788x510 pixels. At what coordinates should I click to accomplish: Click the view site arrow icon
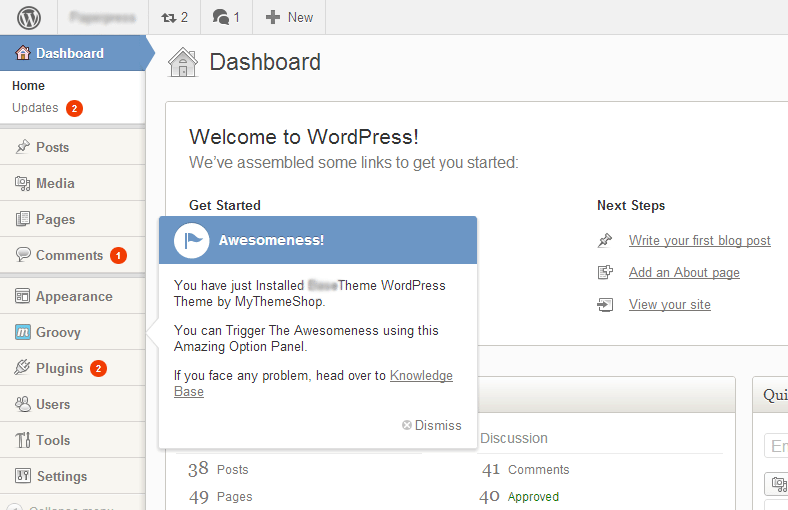pyautogui.click(x=605, y=304)
